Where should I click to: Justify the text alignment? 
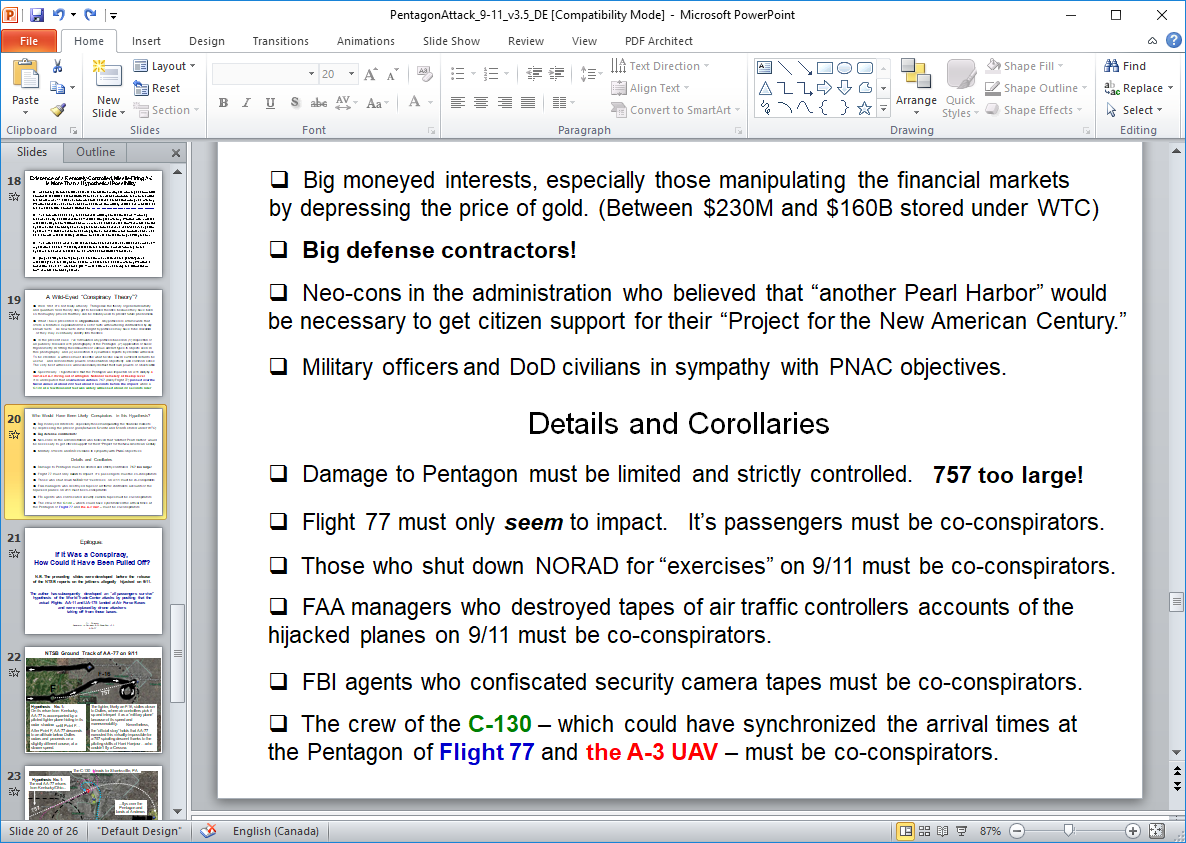528,103
